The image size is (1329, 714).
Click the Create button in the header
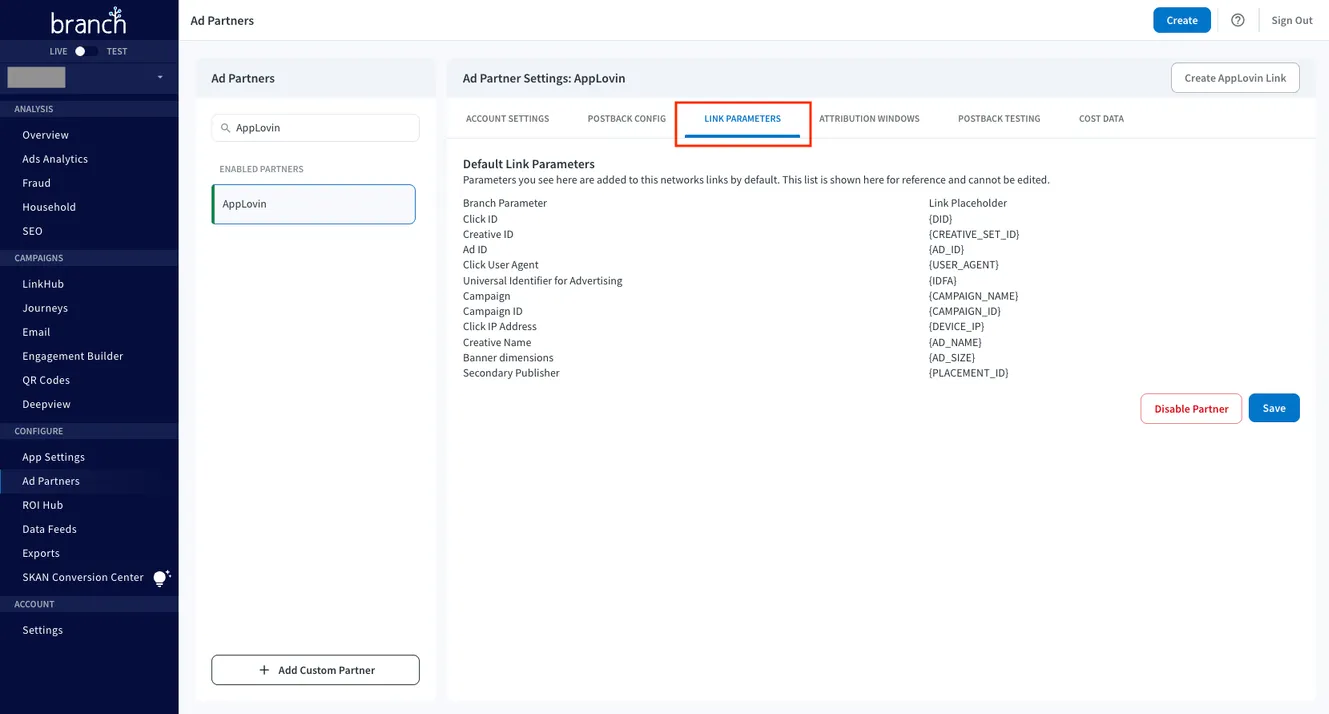(x=1181, y=19)
